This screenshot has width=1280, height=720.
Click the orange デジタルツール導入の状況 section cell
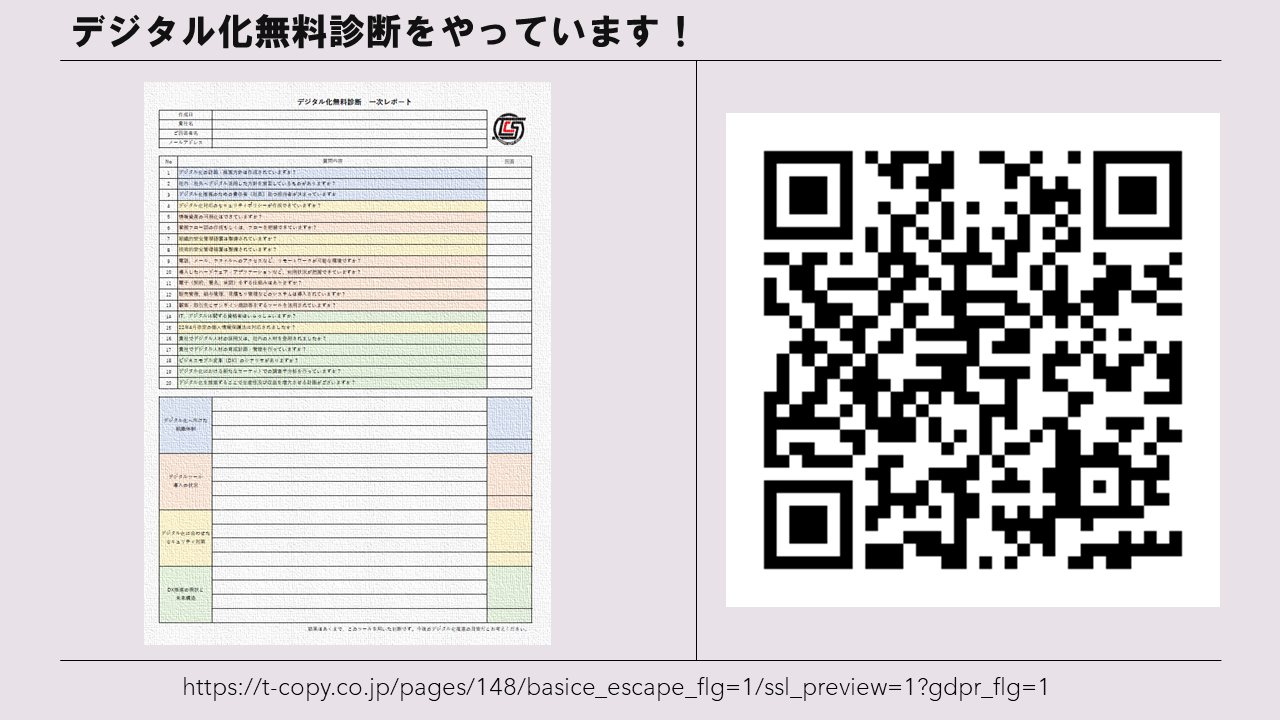click(x=185, y=481)
